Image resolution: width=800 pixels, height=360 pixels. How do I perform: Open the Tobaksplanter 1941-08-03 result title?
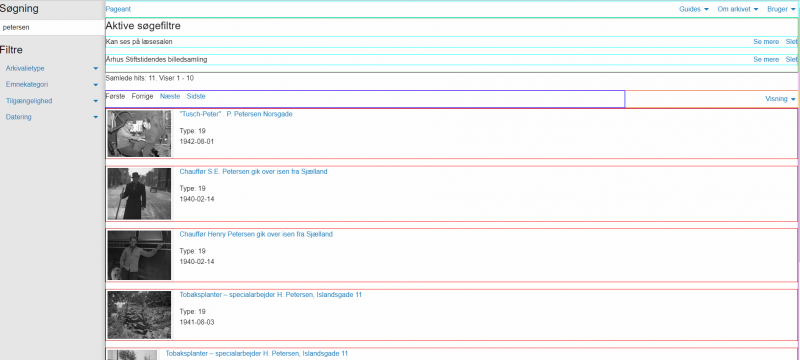click(270, 295)
